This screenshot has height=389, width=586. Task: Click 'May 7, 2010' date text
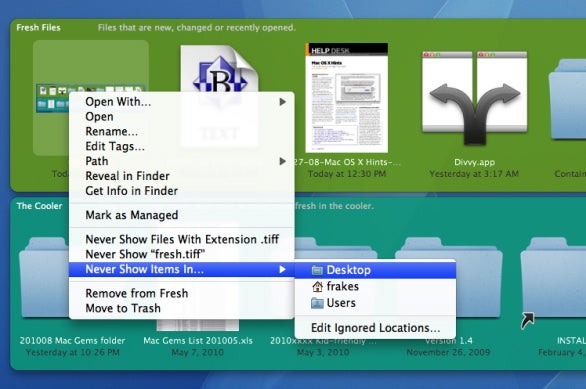(x=197, y=352)
